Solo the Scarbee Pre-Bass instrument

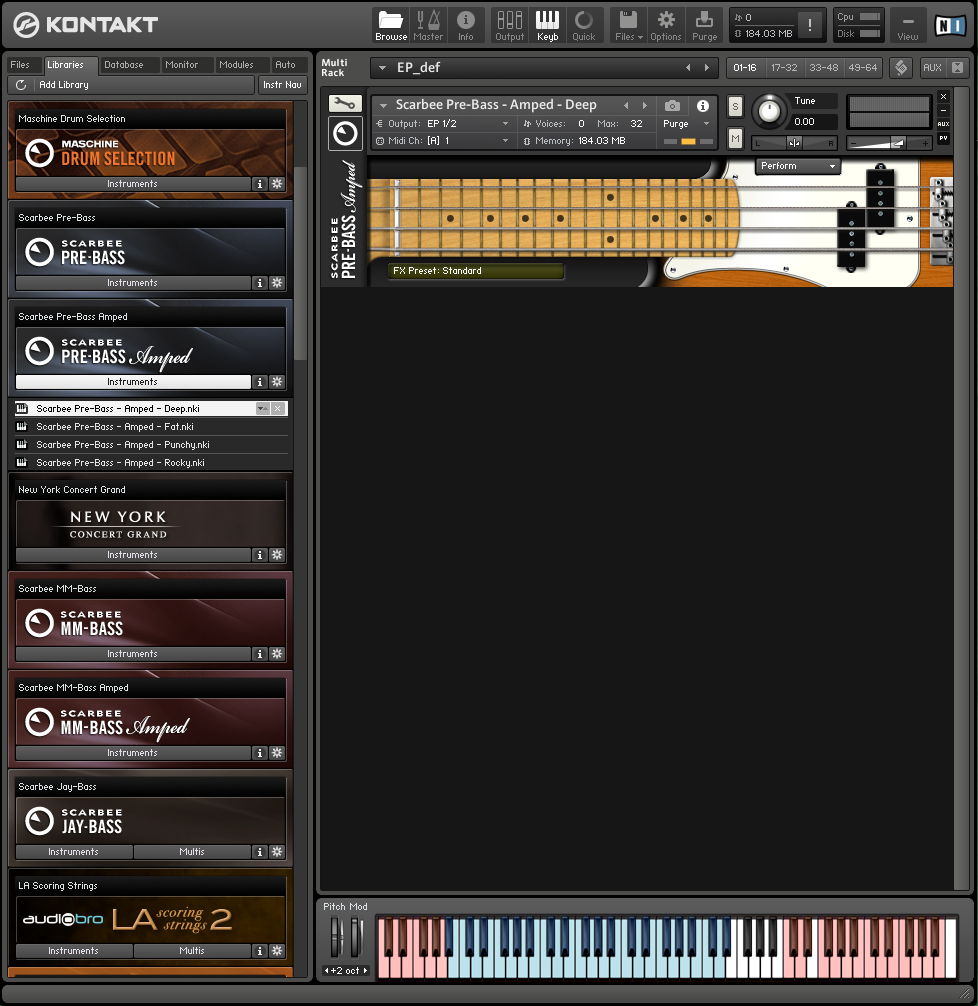click(735, 107)
